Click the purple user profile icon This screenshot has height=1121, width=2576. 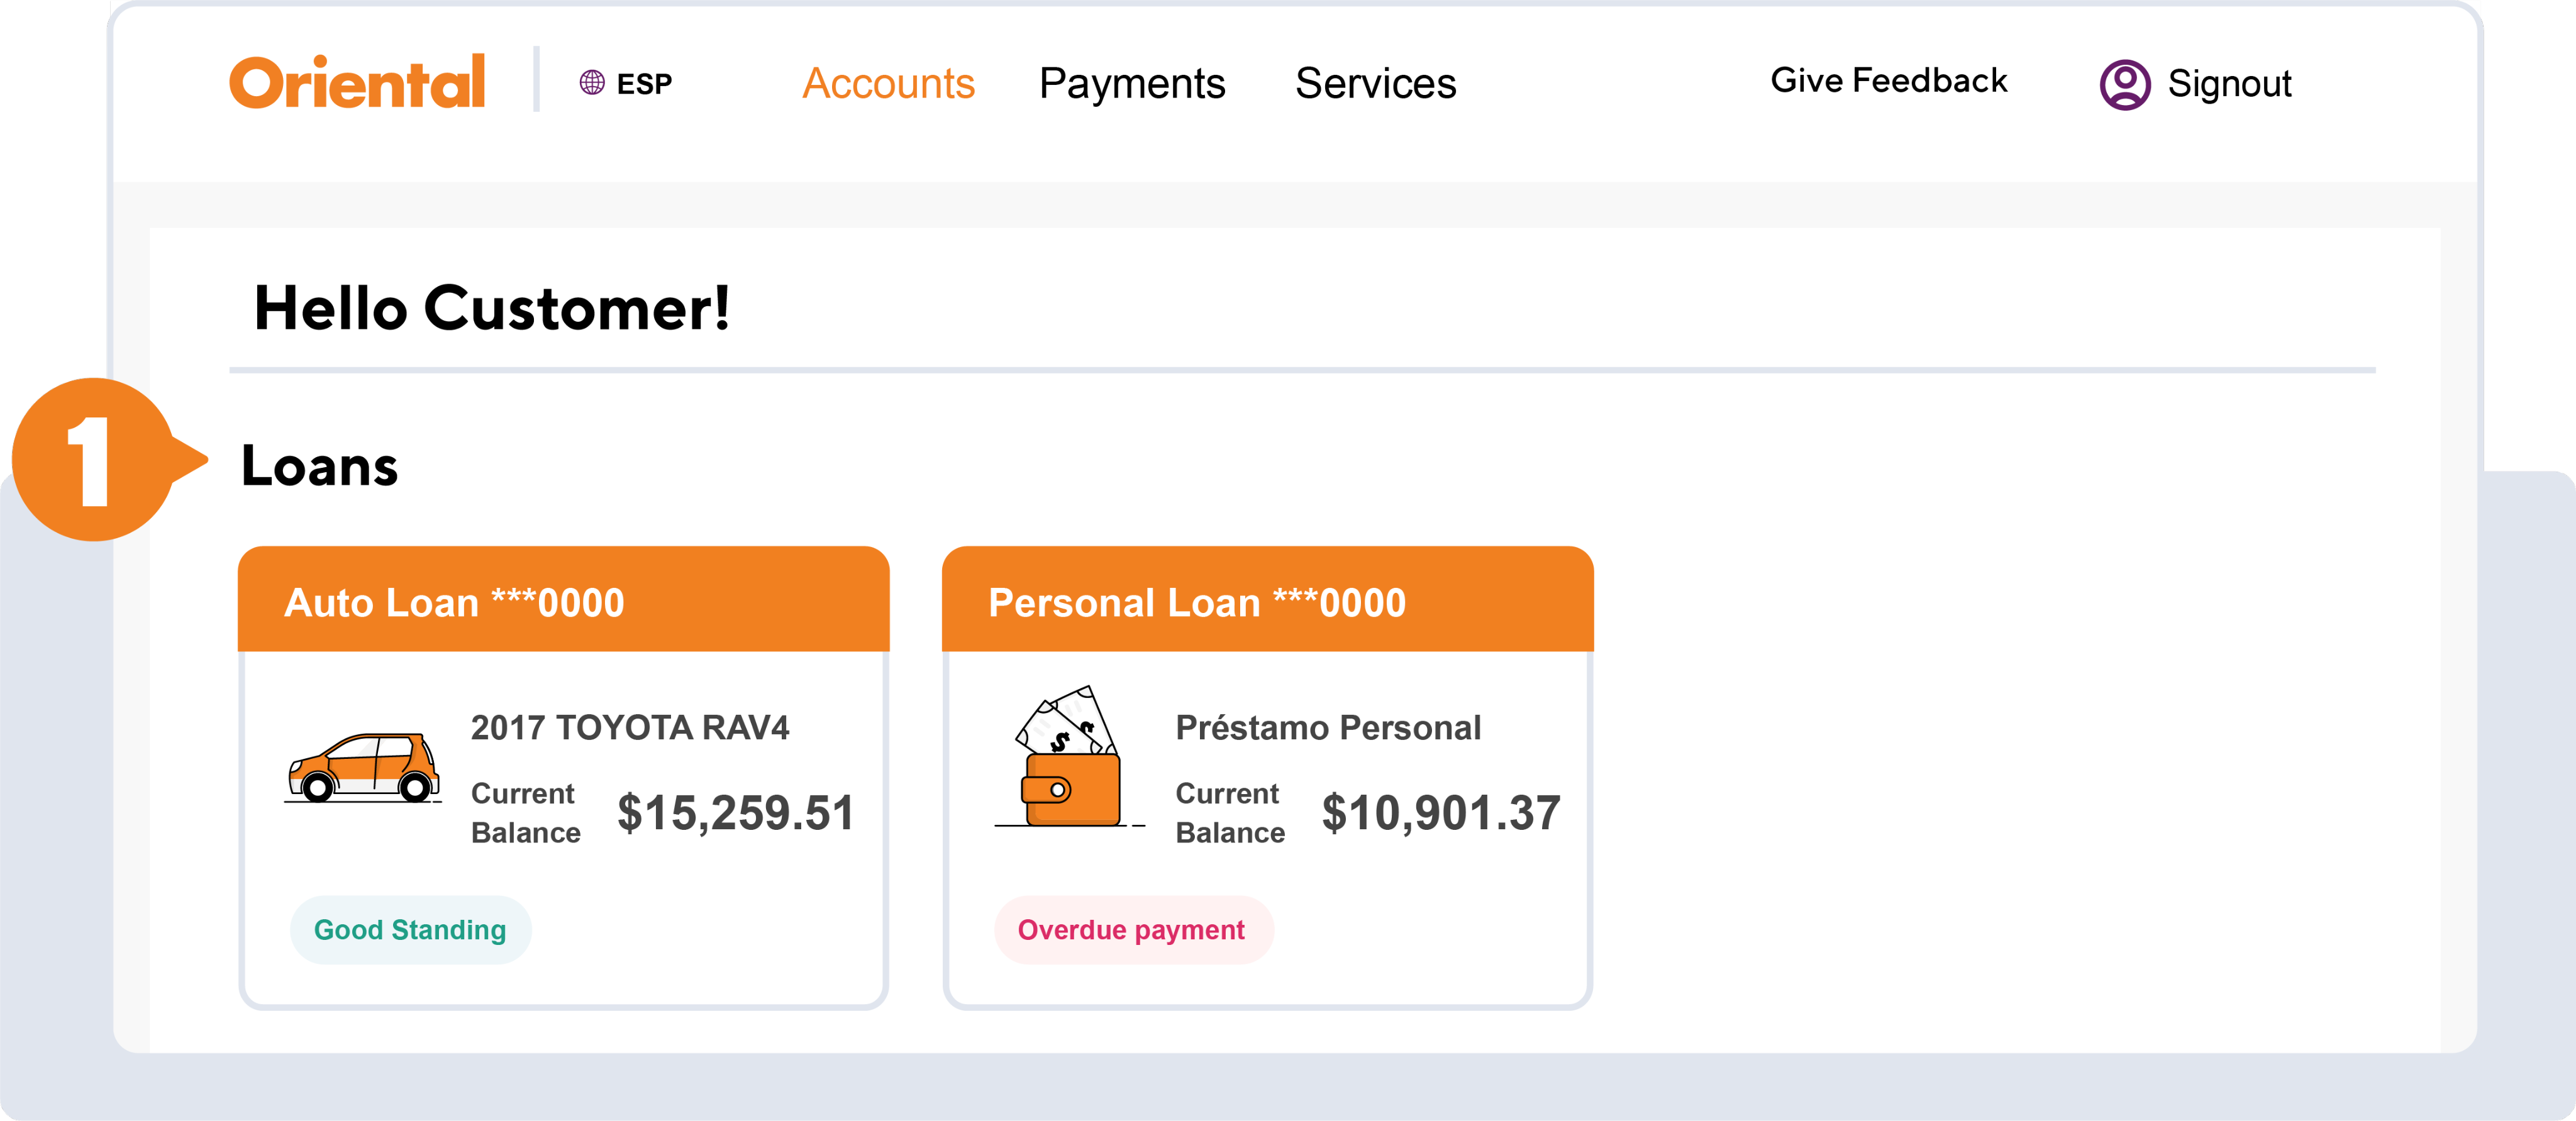point(2124,84)
